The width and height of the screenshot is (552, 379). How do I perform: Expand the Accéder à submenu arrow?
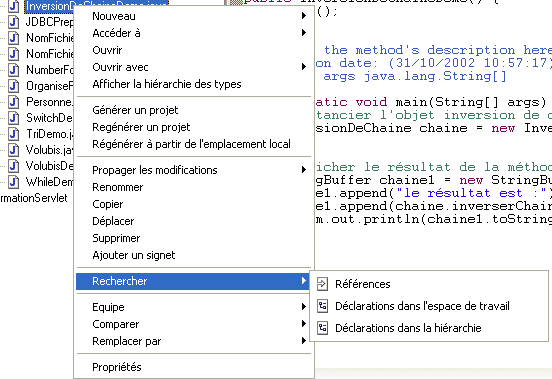pos(304,33)
